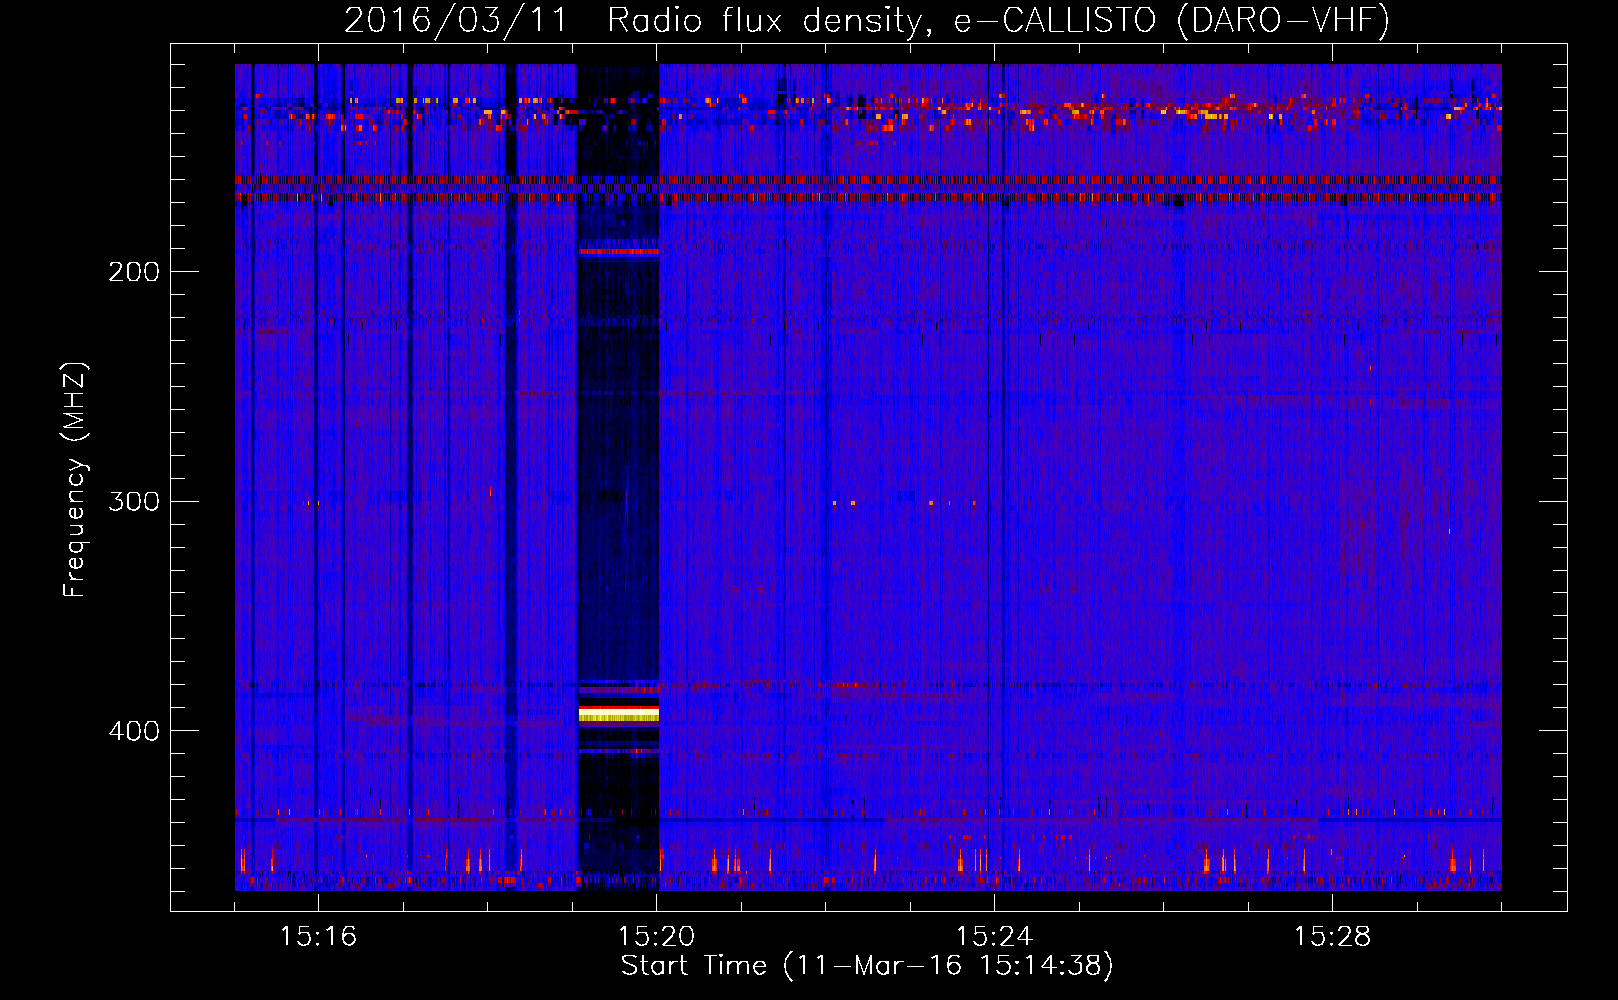
Task: Click the date '2016/03/11' in title
Action: (456, 20)
